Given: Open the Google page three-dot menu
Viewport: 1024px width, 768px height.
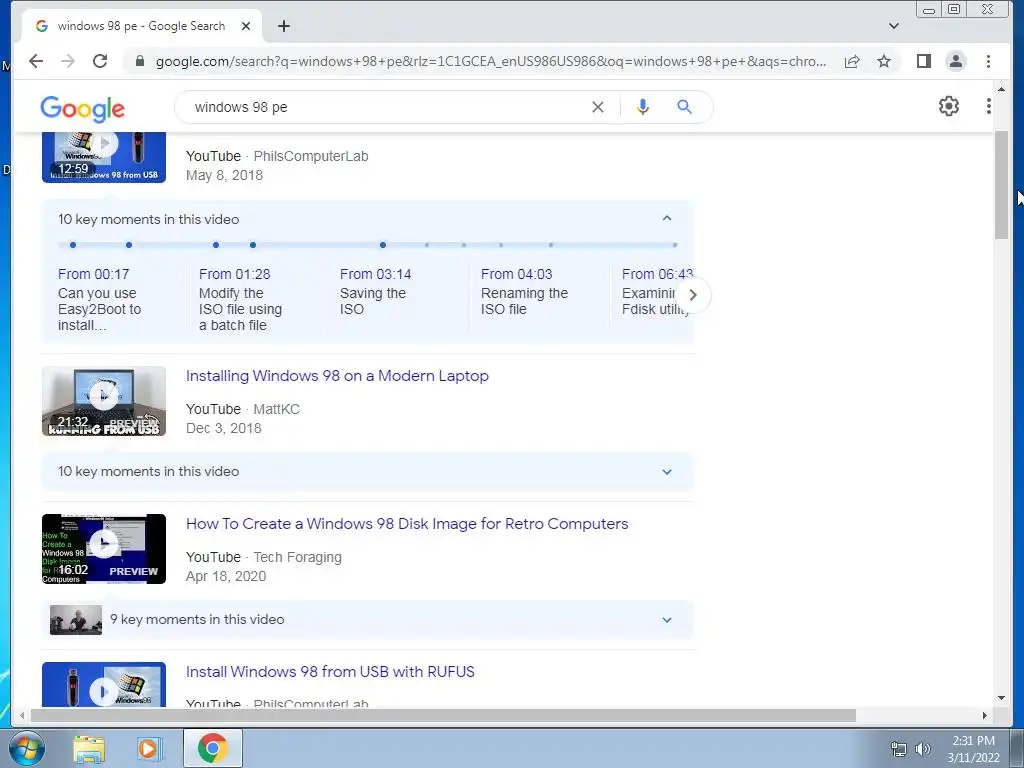Looking at the screenshot, I should pyautogui.click(x=988, y=106).
